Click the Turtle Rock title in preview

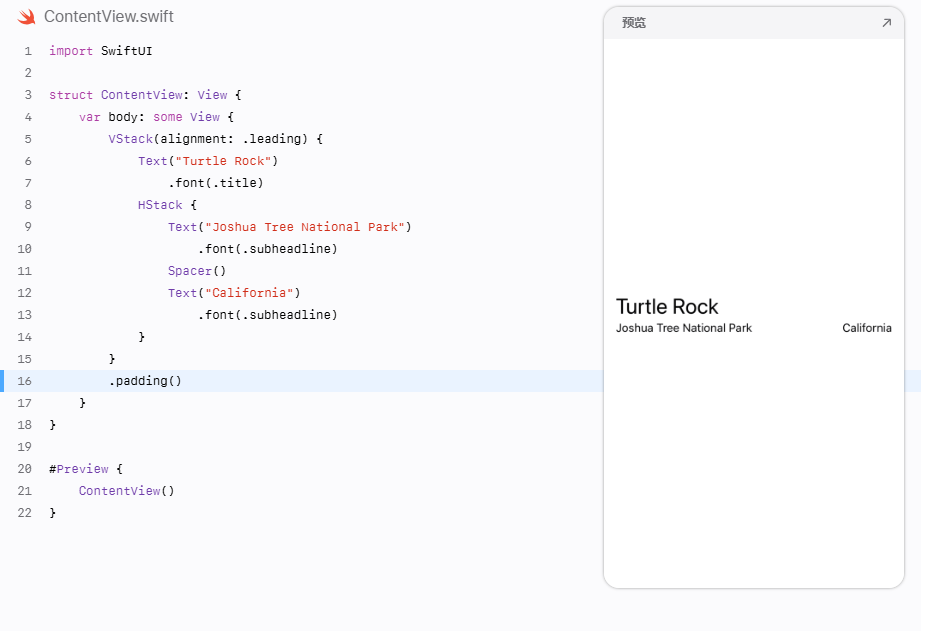coord(667,307)
